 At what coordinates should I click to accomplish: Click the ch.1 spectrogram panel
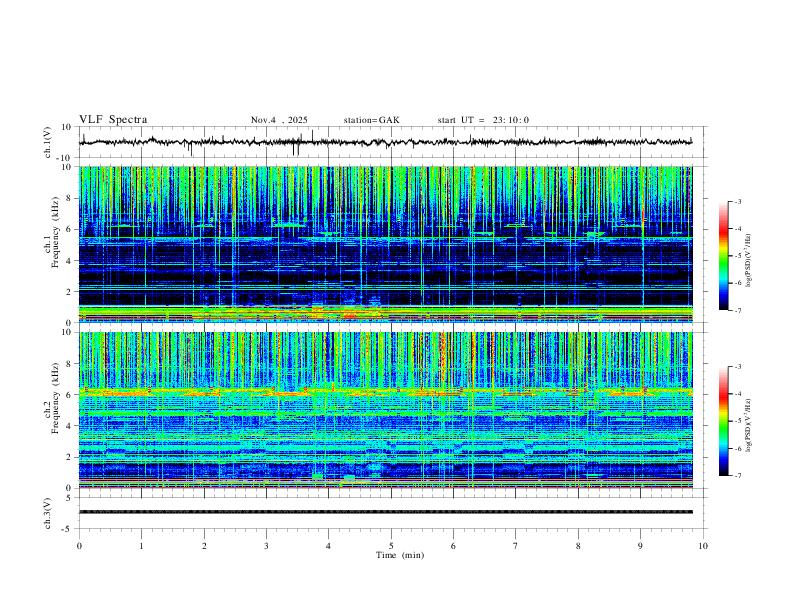(385, 244)
